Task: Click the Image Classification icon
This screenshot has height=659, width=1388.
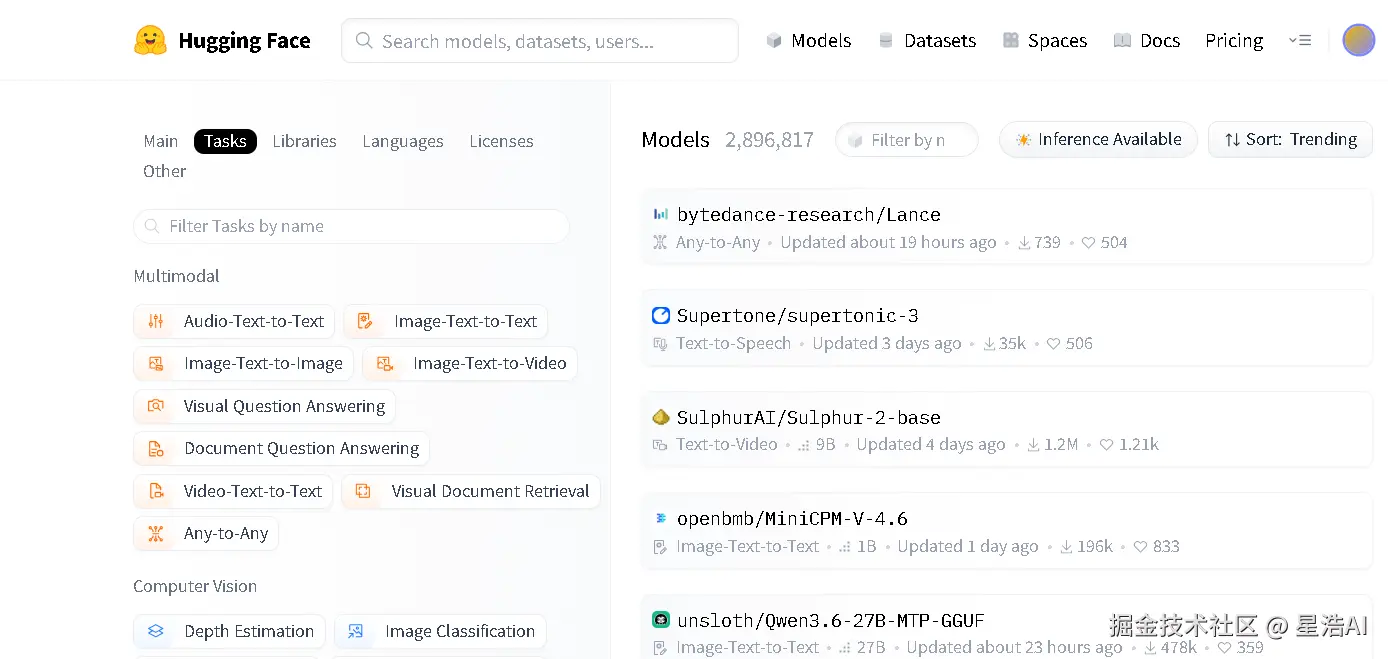Action: click(355, 631)
